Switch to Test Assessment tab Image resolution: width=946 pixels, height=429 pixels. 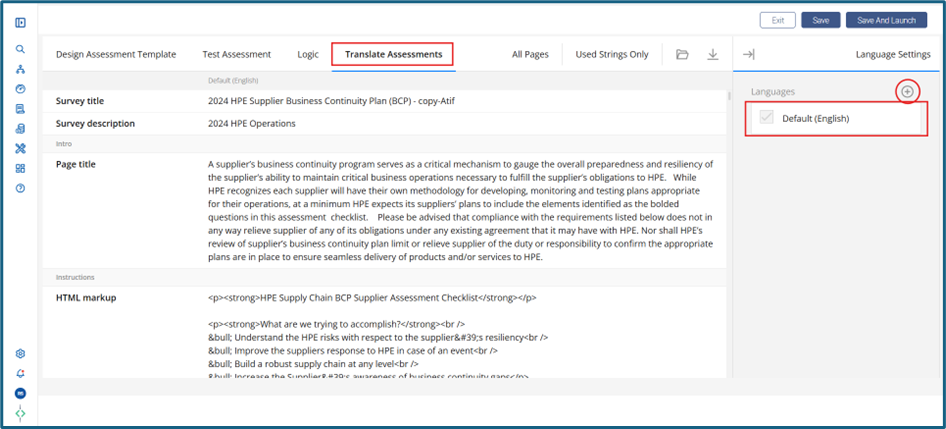(x=236, y=54)
